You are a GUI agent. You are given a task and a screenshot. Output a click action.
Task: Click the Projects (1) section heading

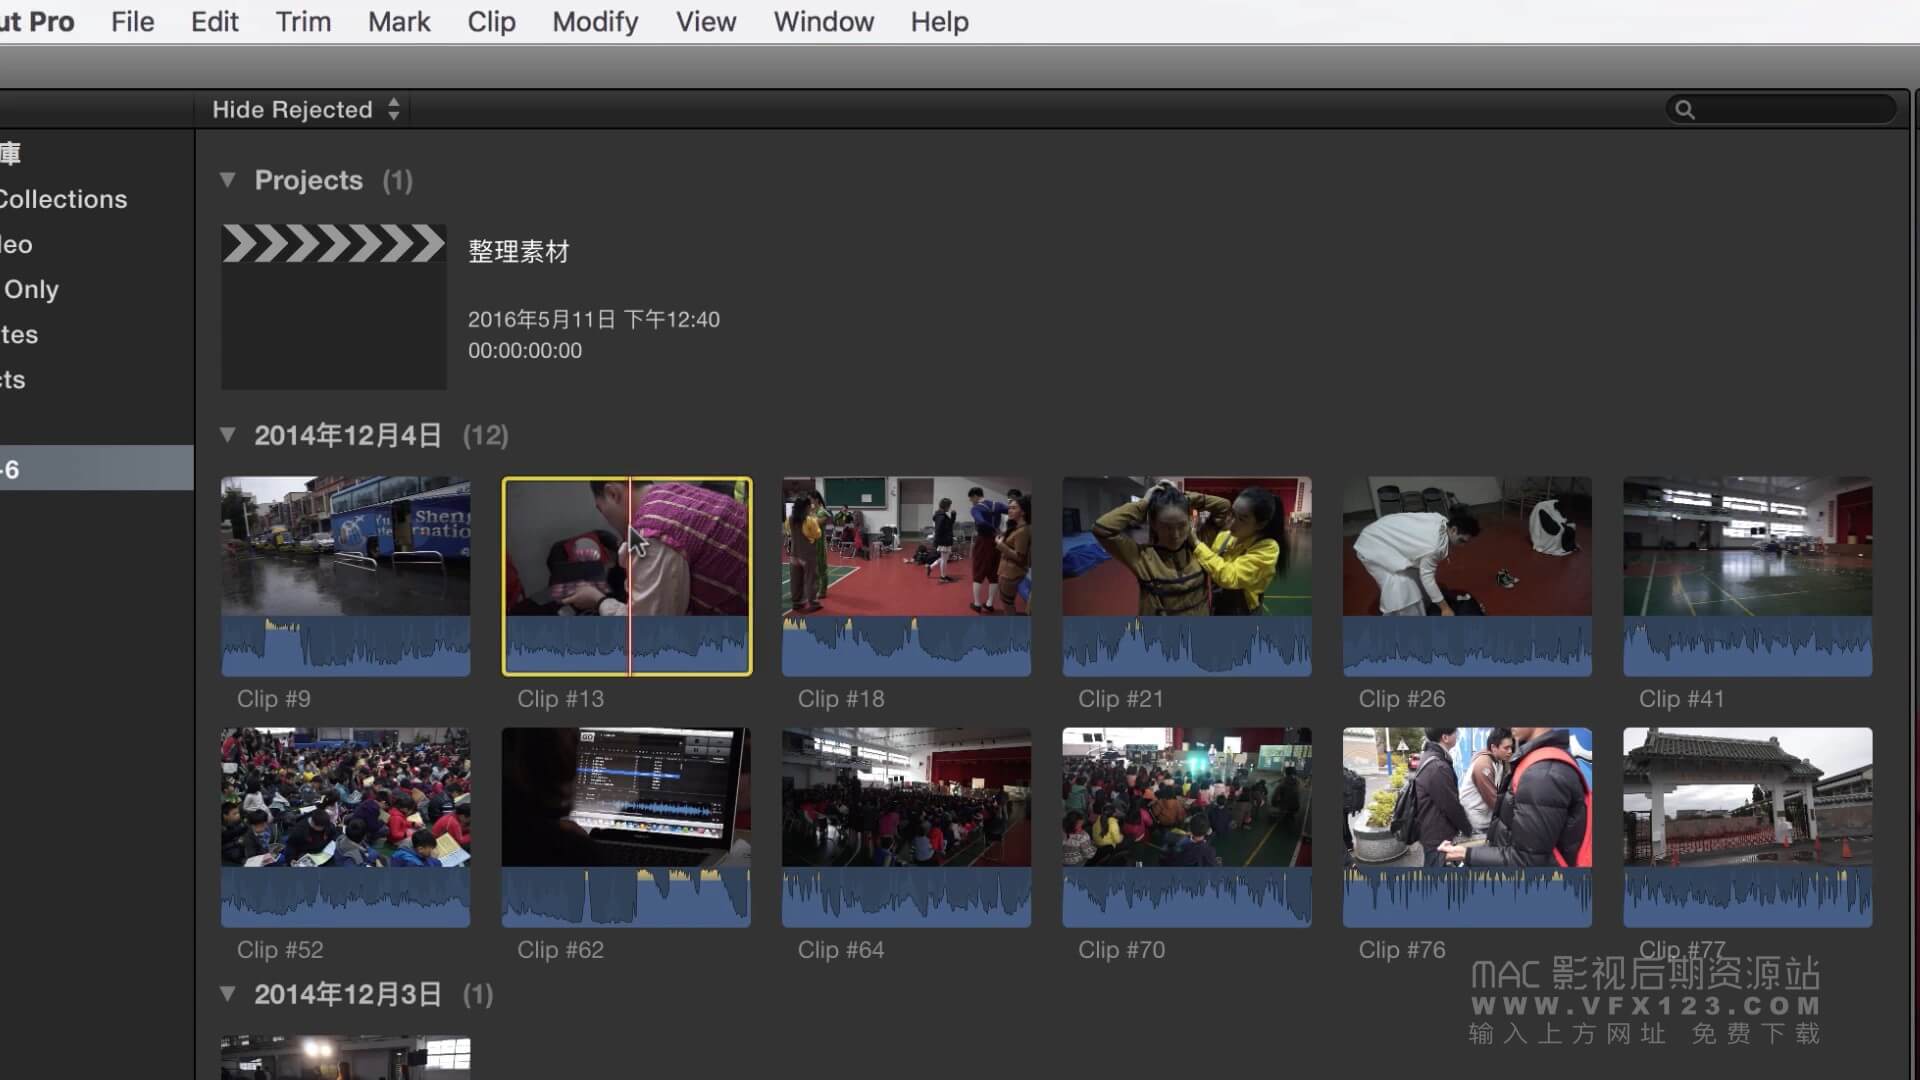[x=333, y=180]
